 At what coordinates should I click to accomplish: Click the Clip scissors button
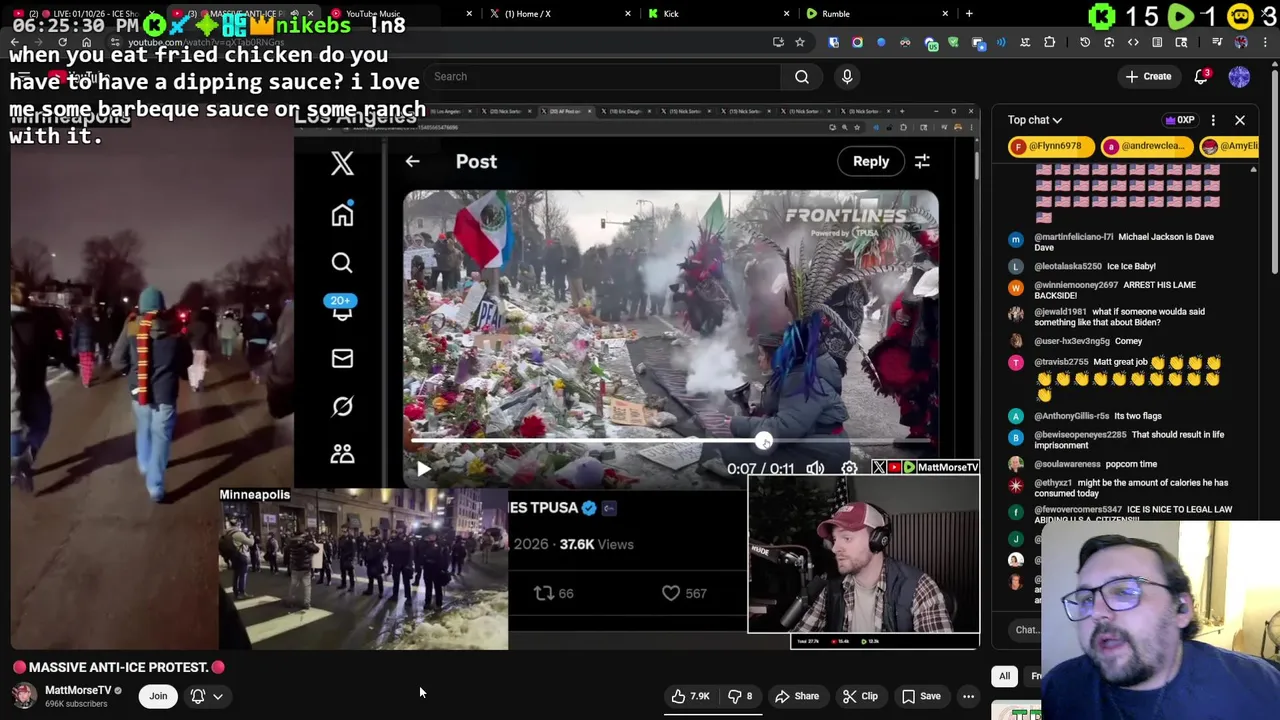[860, 696]
